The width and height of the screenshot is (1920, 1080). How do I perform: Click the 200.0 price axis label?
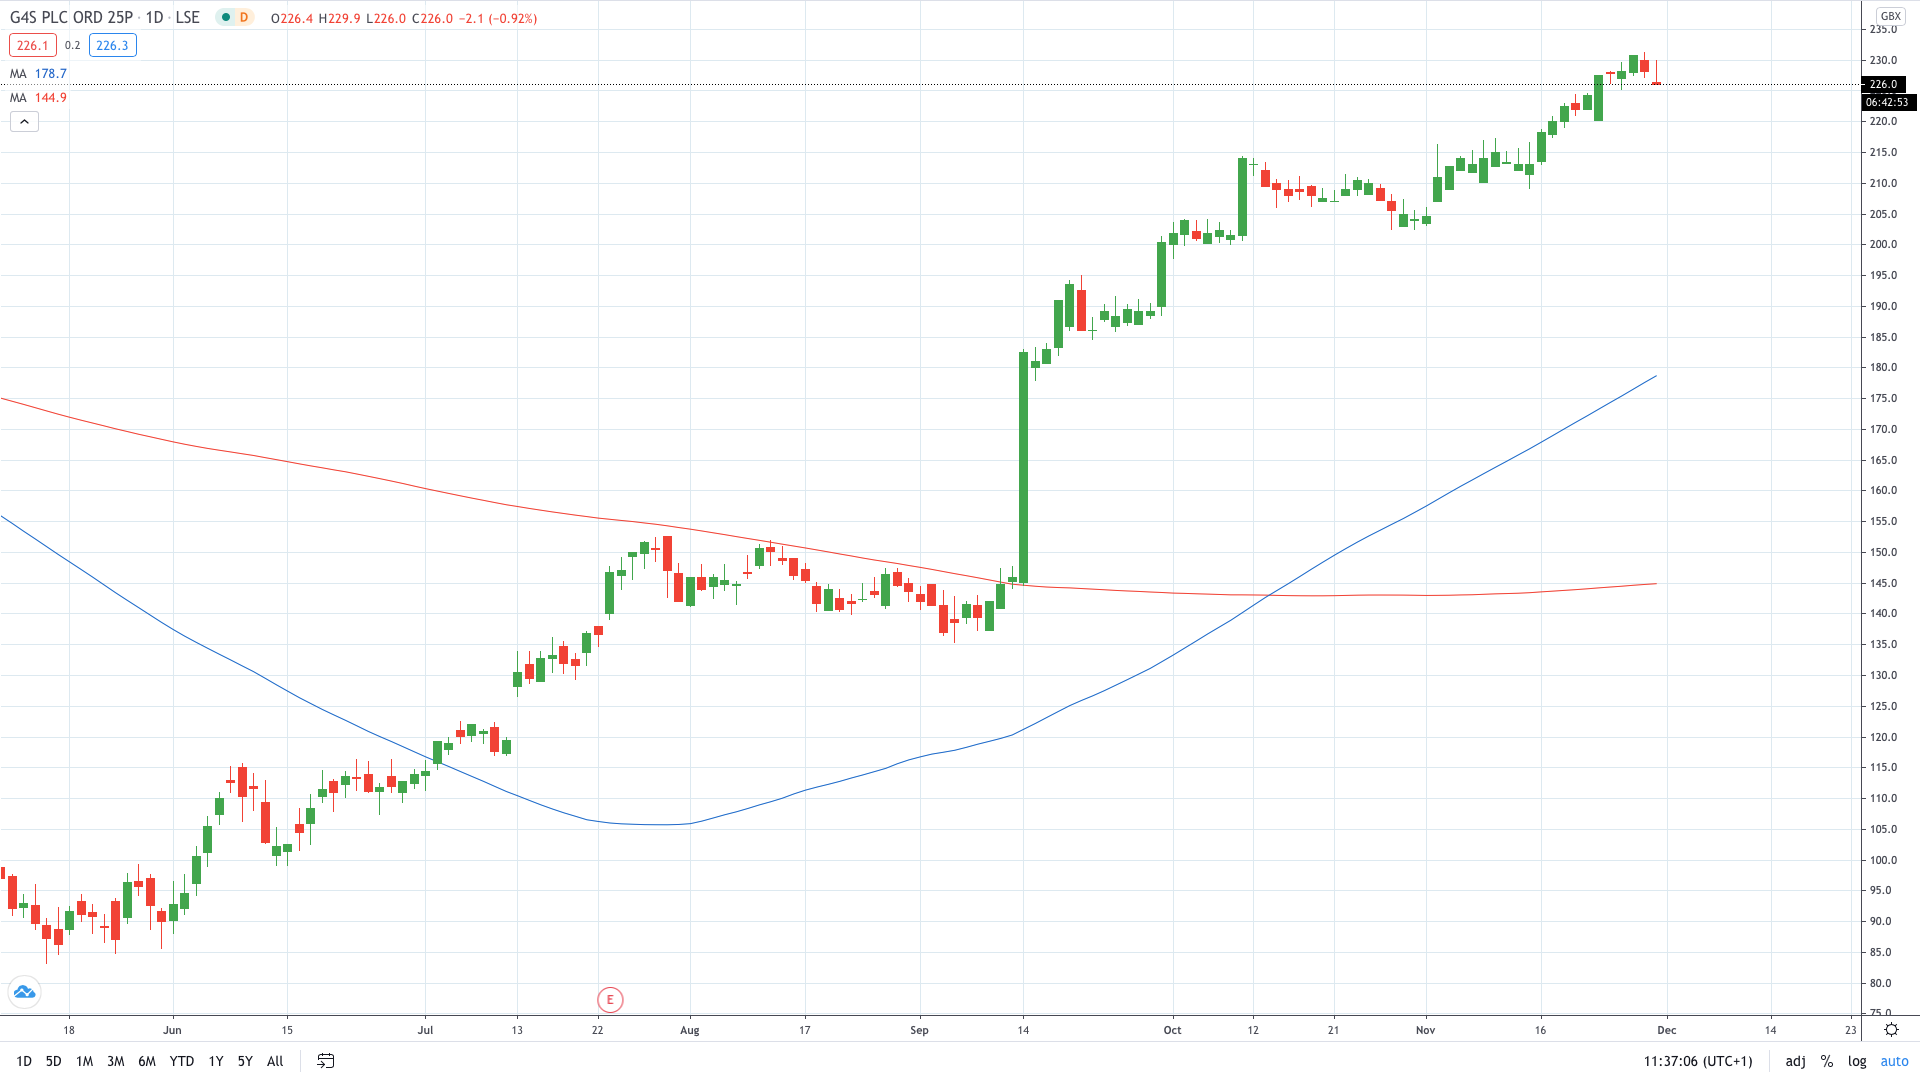point(1884,244)
